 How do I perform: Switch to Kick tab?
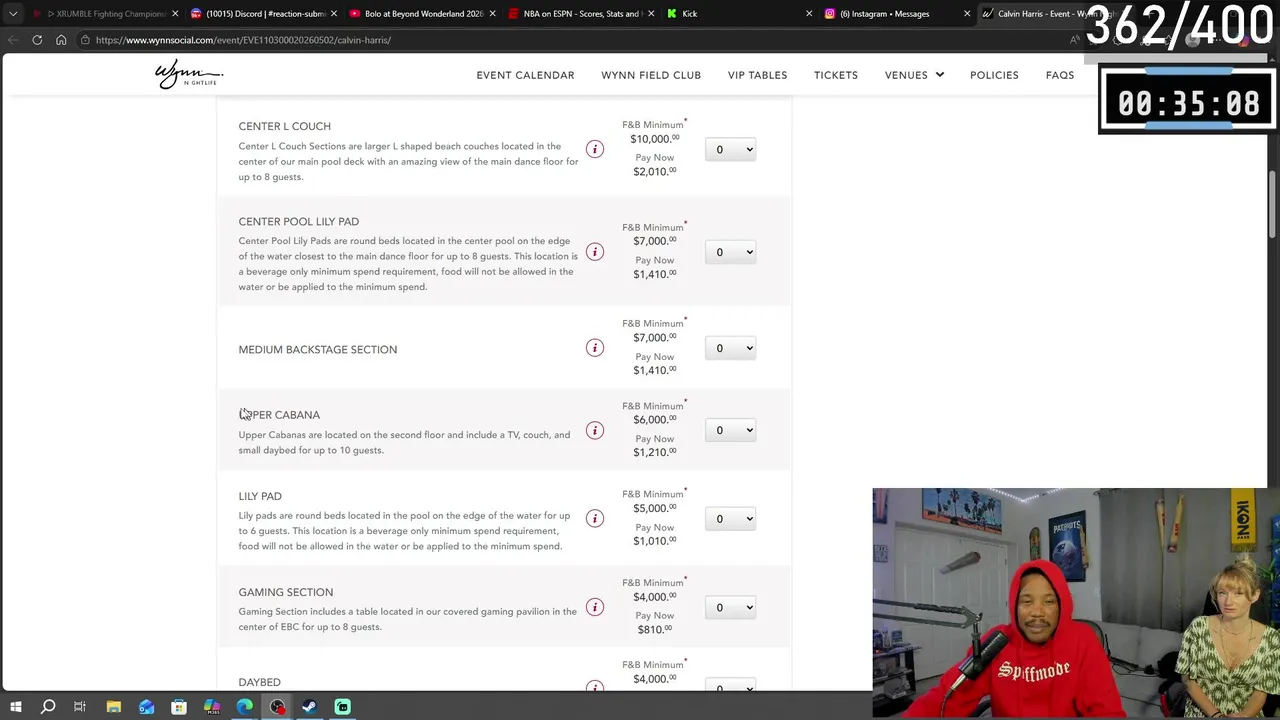pyautogui.click(x=739, y=14)
